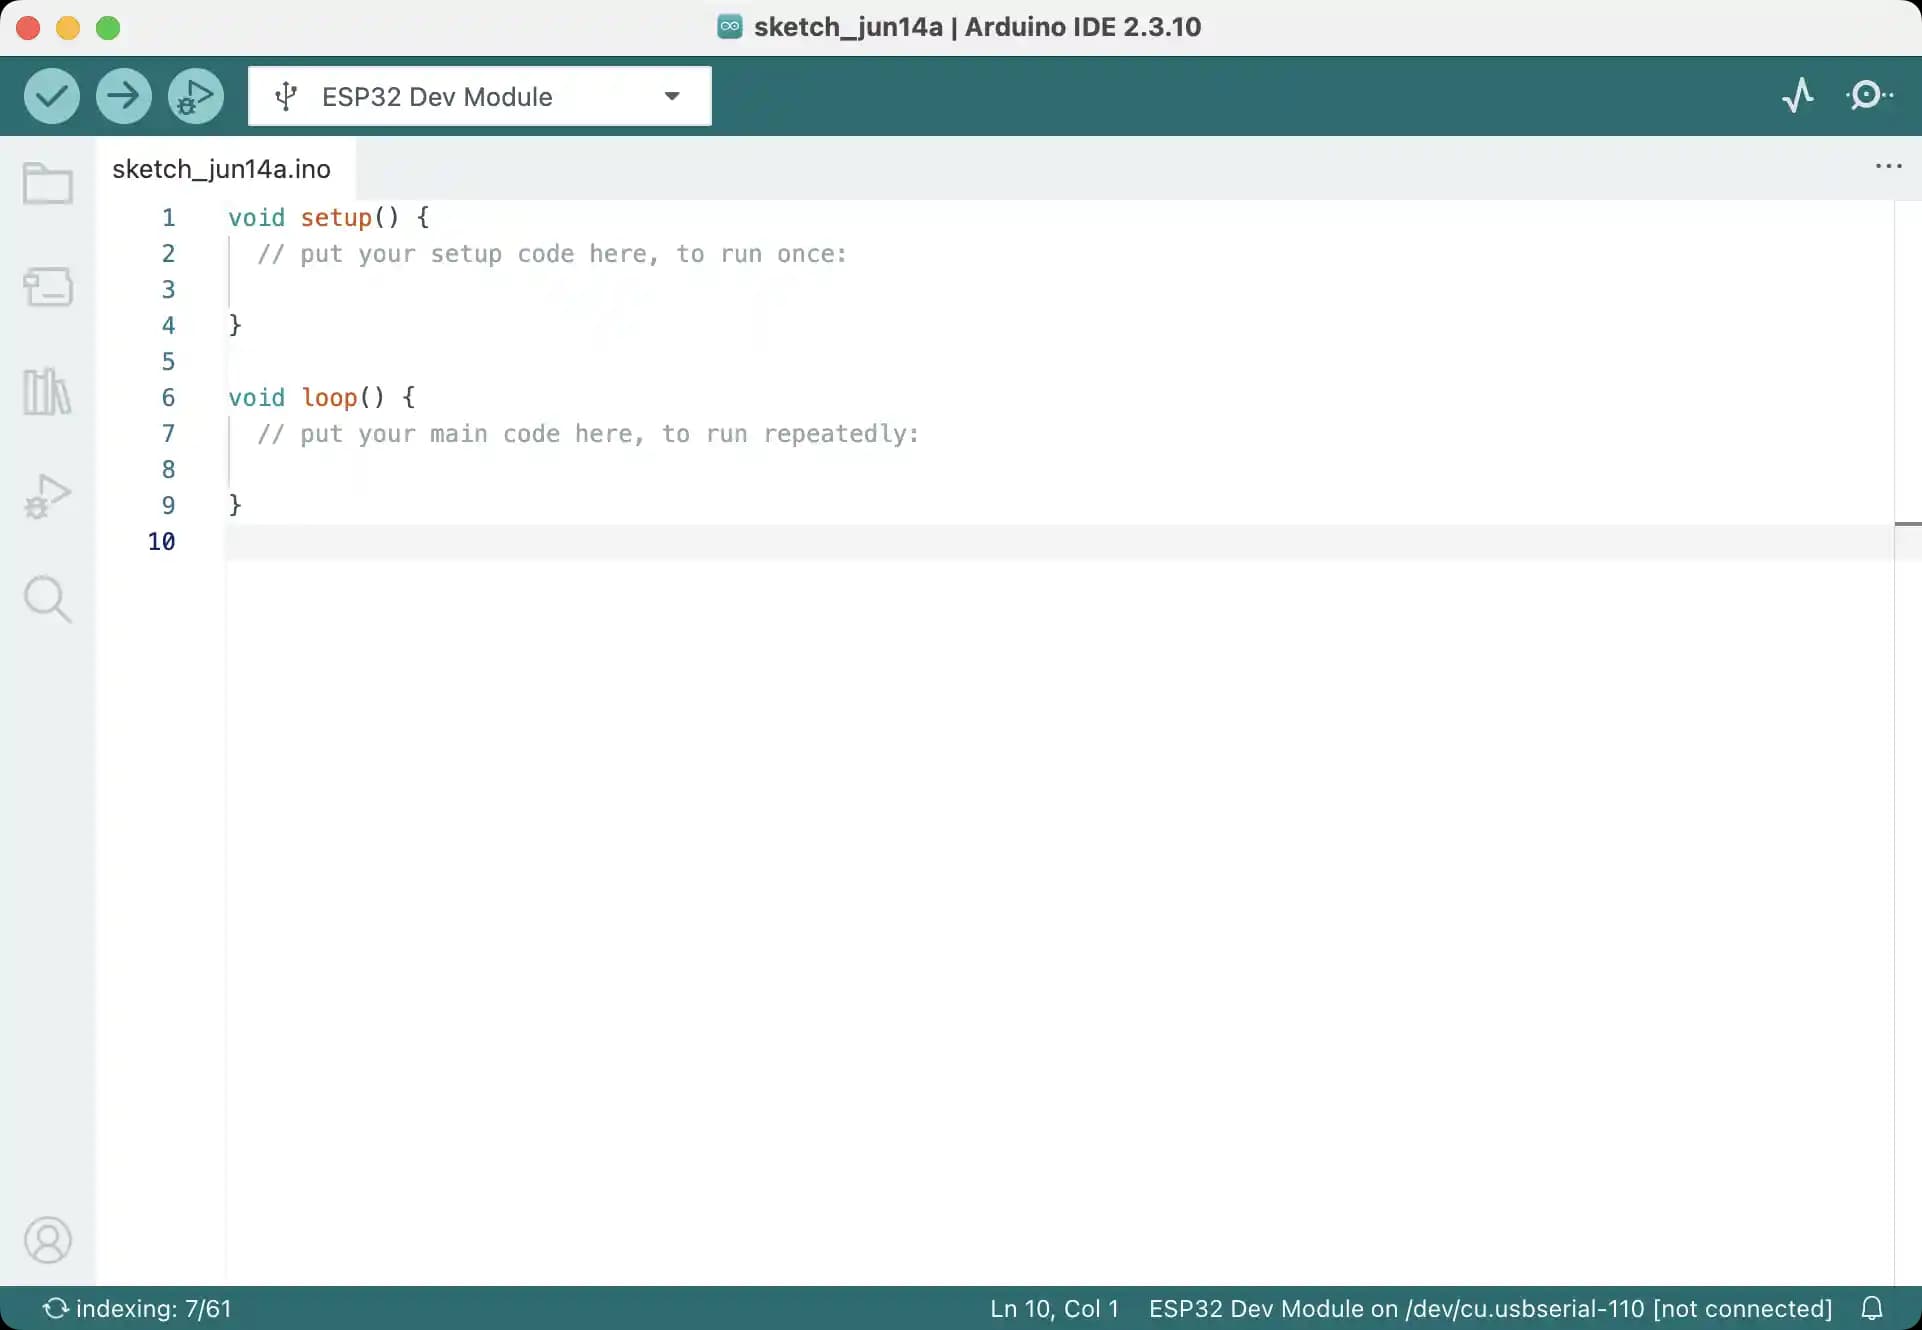Click the closing brace on line 4
The image size is (1922, 1330).
click(x=235, y=325)
